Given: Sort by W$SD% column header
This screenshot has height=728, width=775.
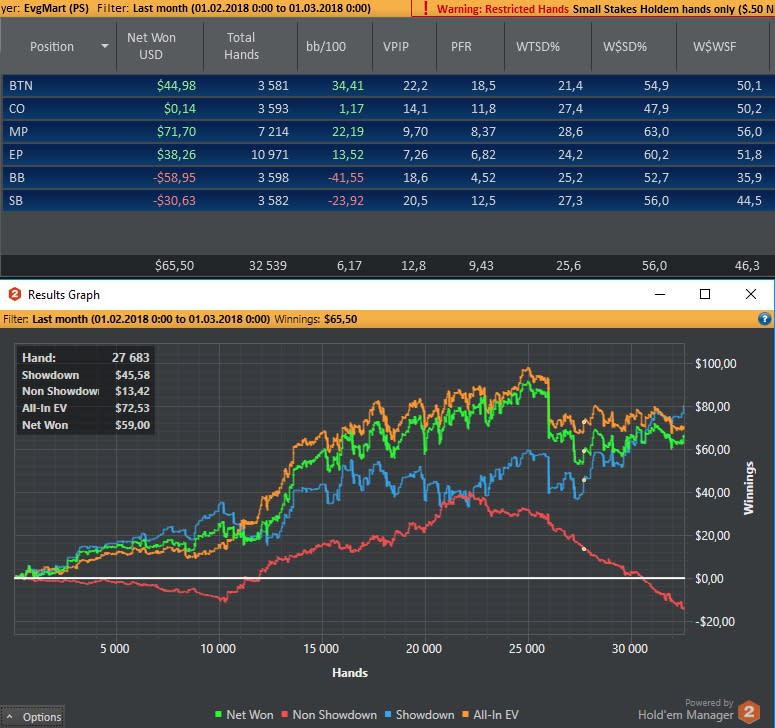Looking at the screenshot, I should [x=625, y=46].
